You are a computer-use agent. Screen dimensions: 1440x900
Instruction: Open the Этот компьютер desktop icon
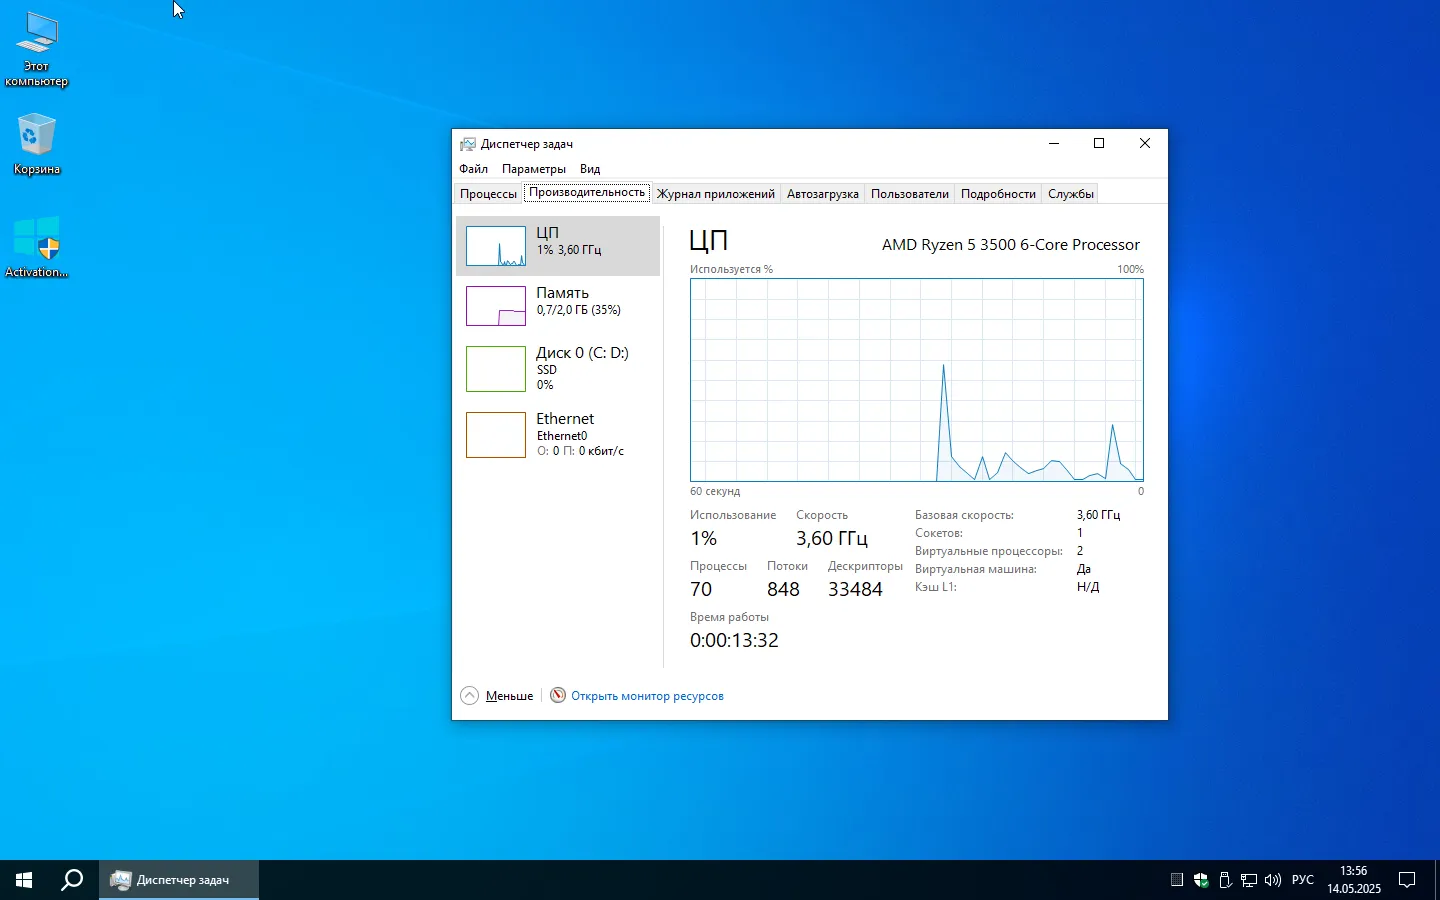[x=37, y=50]
